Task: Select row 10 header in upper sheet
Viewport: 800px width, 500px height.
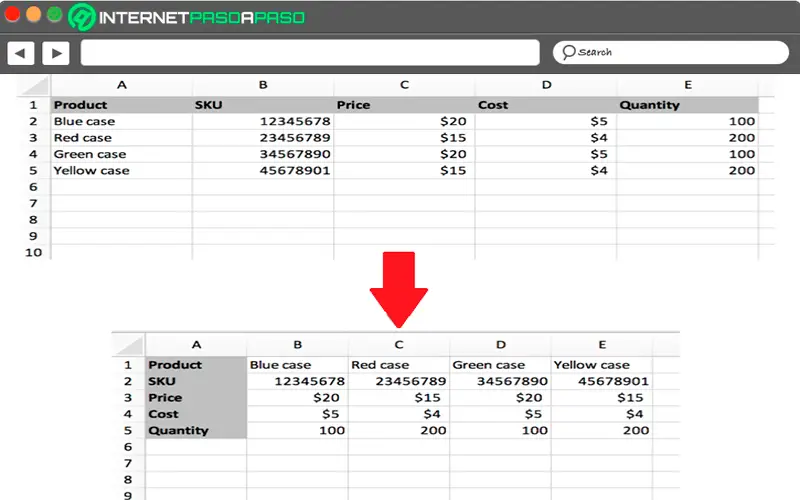Action: (34, 253)
